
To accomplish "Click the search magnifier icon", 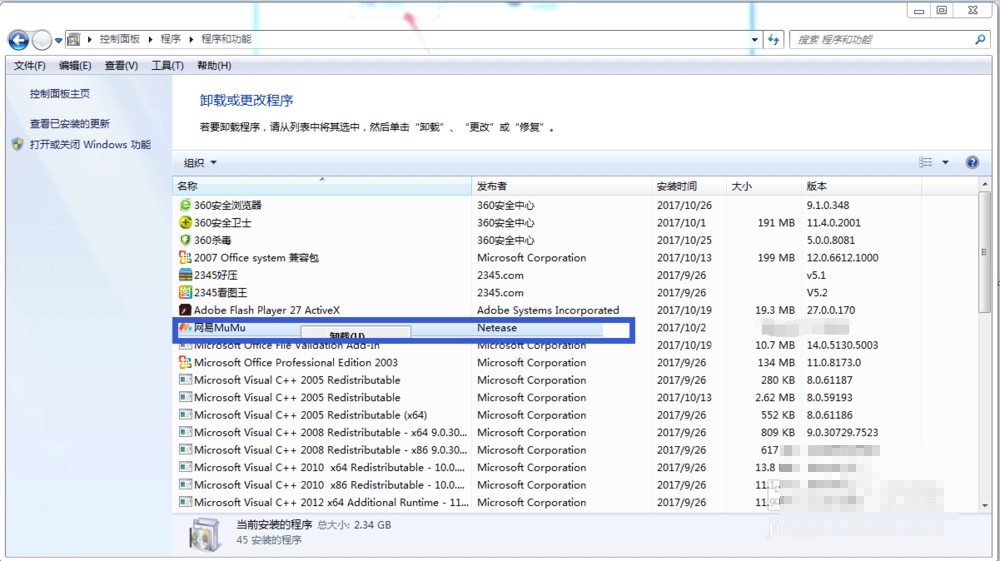I will [980, 40].
